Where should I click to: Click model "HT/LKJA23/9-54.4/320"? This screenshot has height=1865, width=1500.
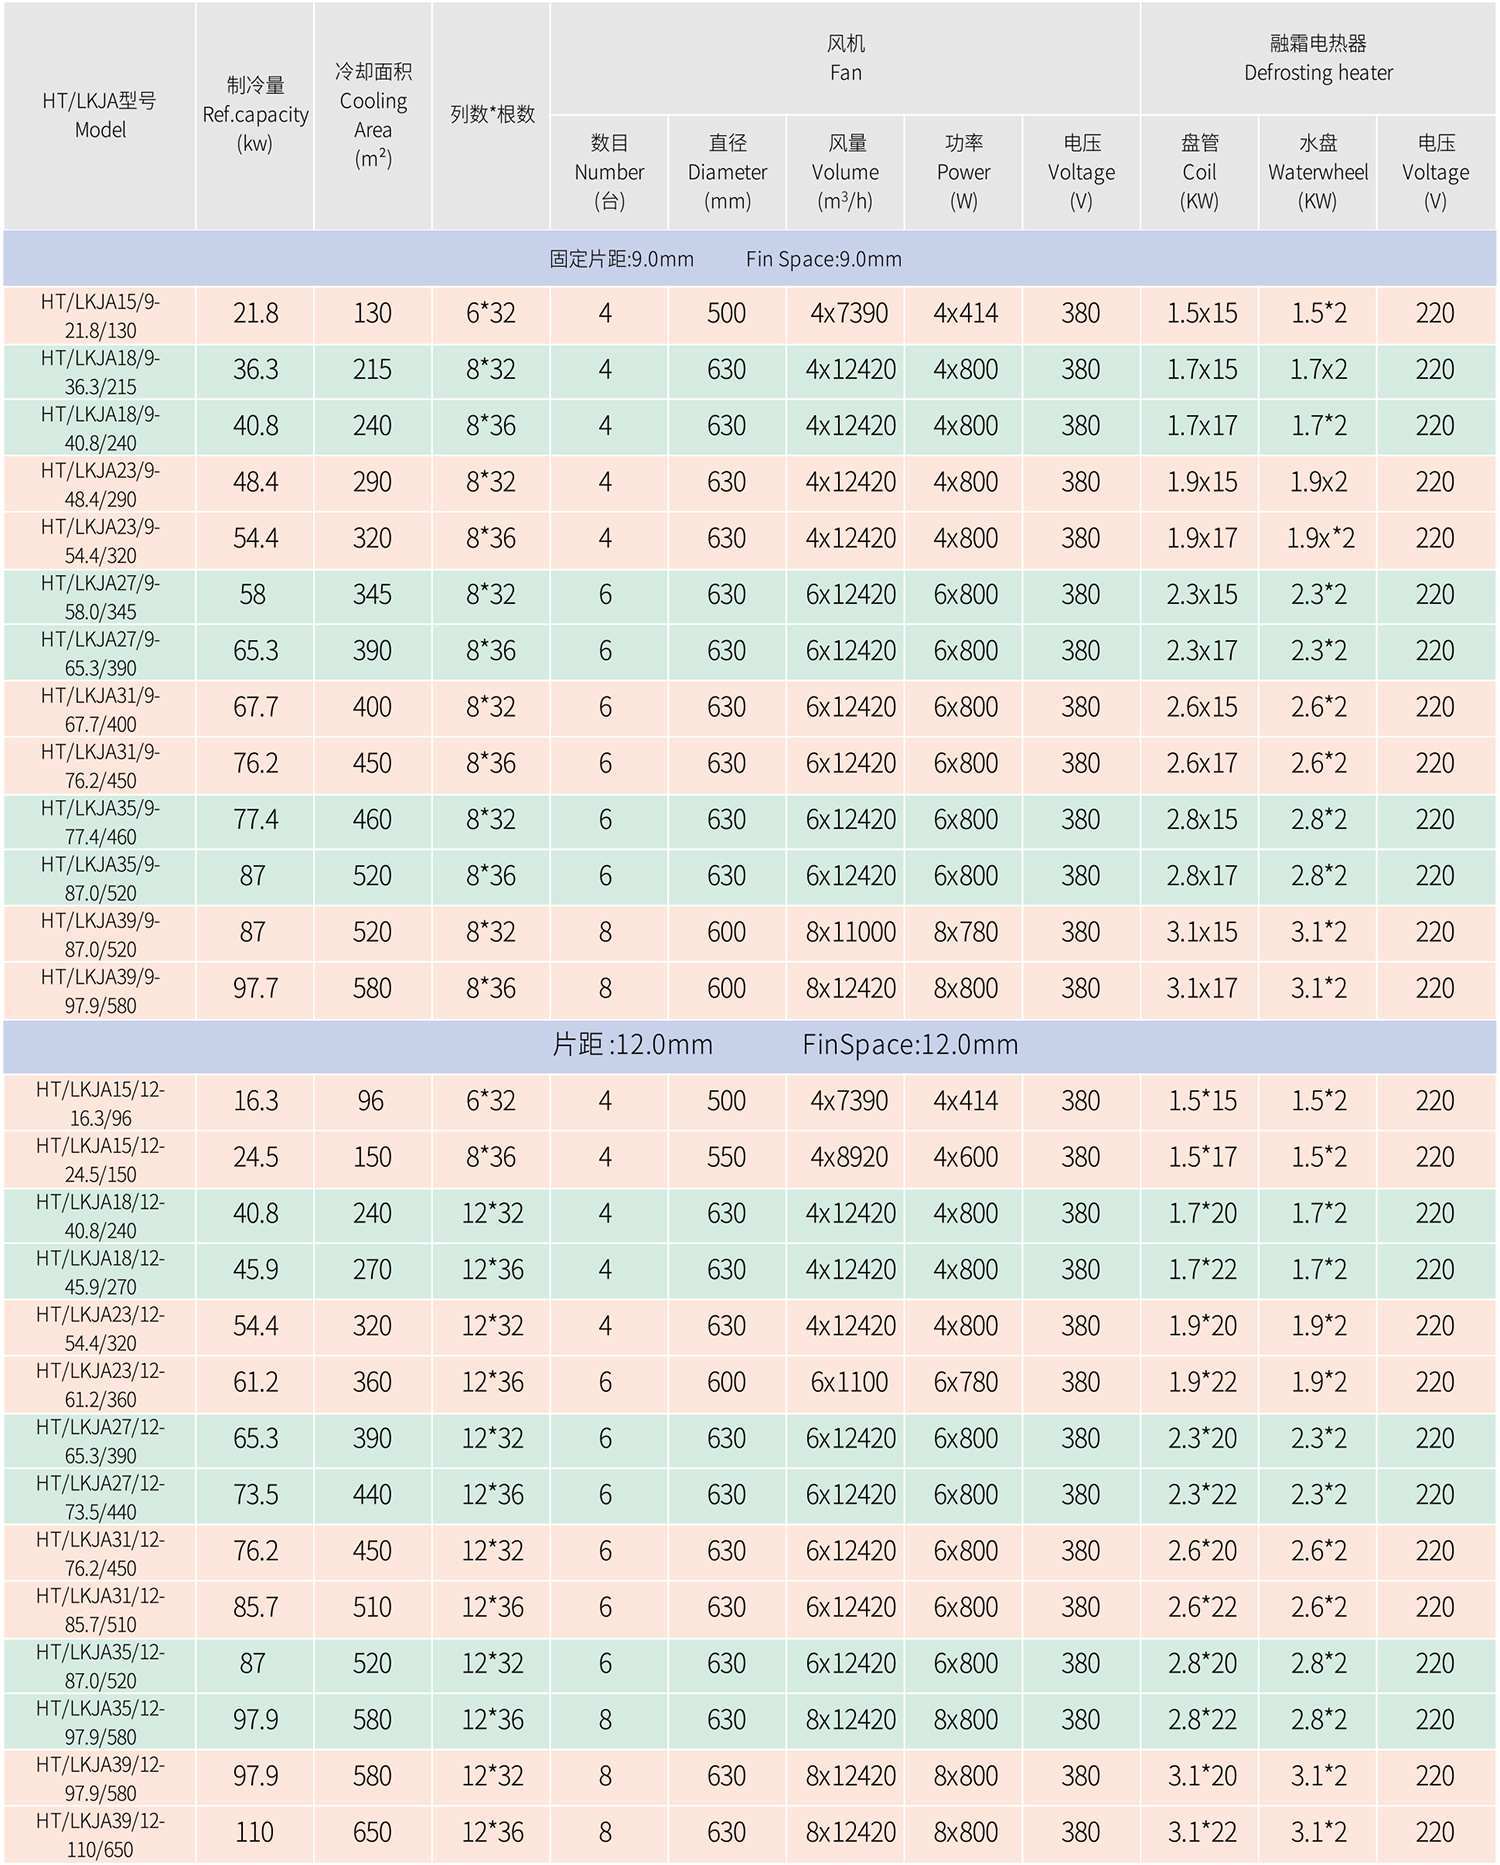[100, 540]
